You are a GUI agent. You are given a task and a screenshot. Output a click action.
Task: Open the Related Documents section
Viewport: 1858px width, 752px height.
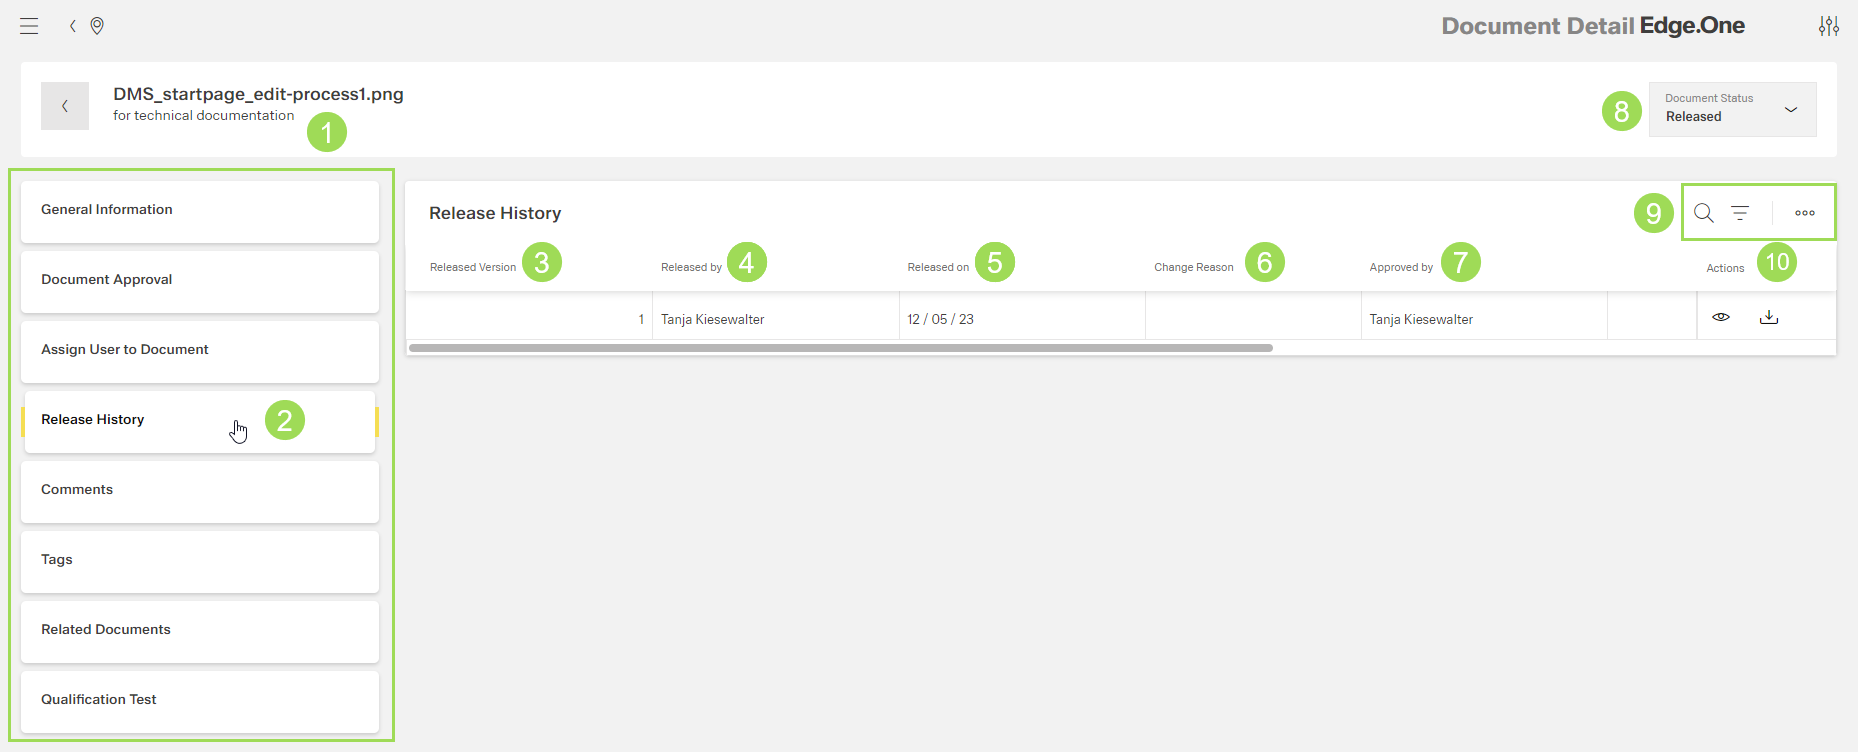[200, 630]
